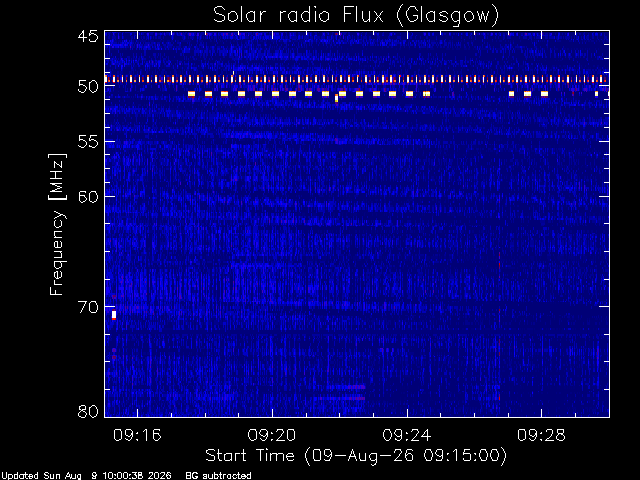
Task: Select the 09:24 time axis label
Action: [x=407, y=435]
